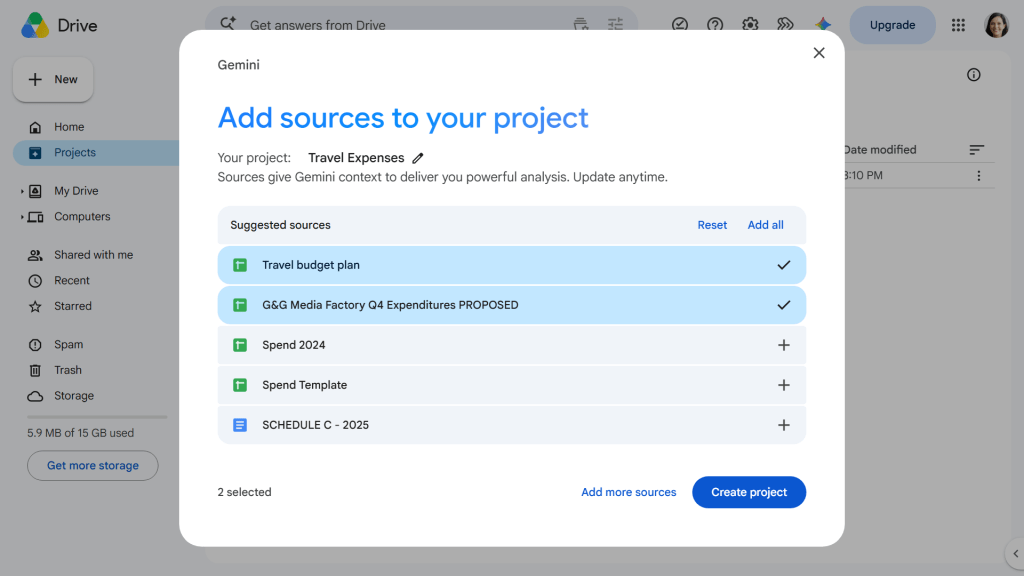Expand the side panel chevron
Image resolution: width=1024 pixels, height=576 pixels.
coord(1016,554)
